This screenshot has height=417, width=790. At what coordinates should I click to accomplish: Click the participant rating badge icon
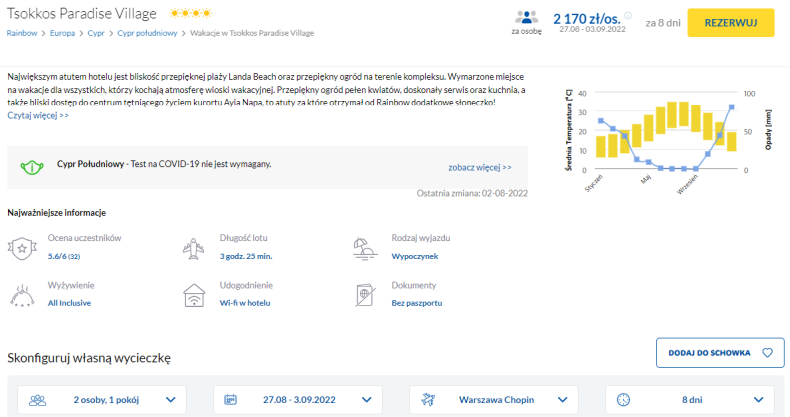click(x=22, y=248)
